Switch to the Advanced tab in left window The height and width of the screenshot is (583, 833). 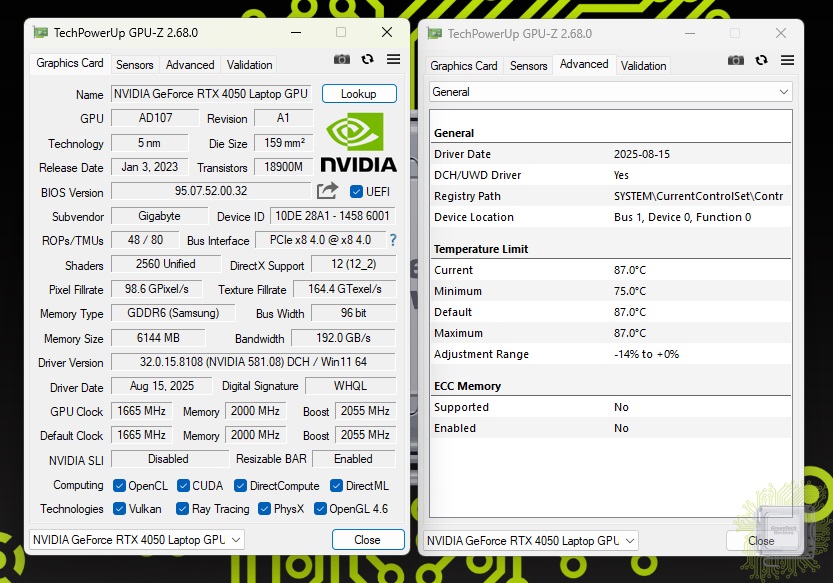pos(190,65)
